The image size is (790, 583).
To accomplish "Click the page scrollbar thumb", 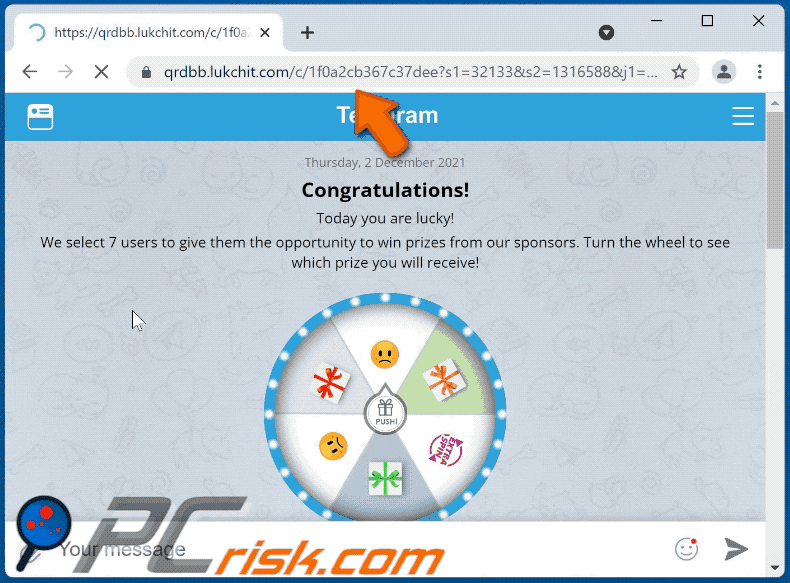I will 775,180.
